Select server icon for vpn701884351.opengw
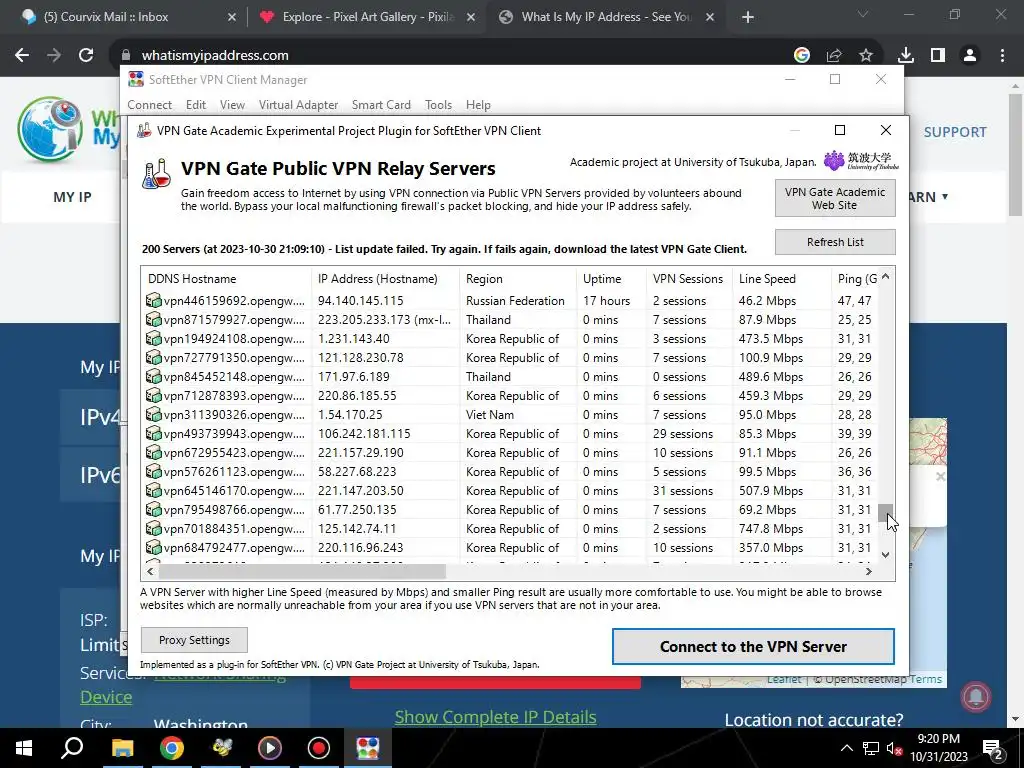 tap(153, 528)
